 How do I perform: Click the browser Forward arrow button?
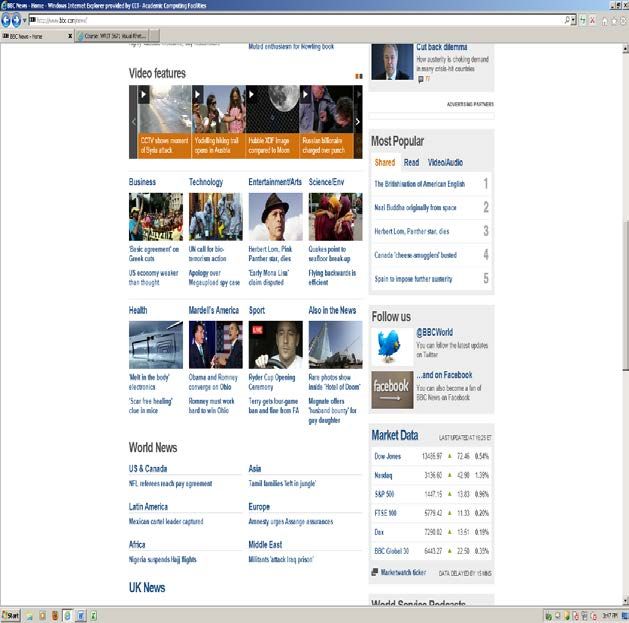click(x=16, y=20)
